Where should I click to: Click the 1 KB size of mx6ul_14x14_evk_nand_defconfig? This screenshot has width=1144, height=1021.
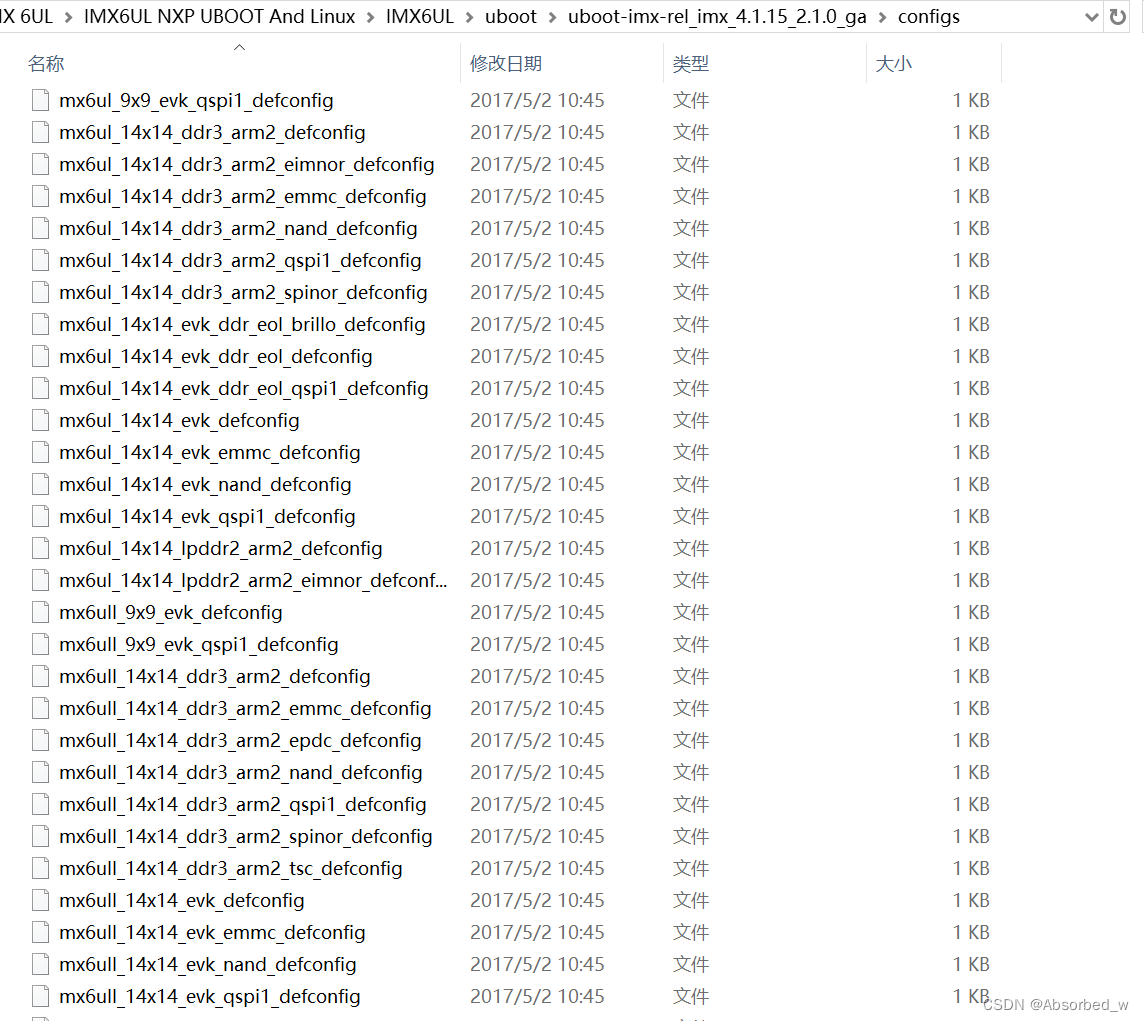point(971,485)
